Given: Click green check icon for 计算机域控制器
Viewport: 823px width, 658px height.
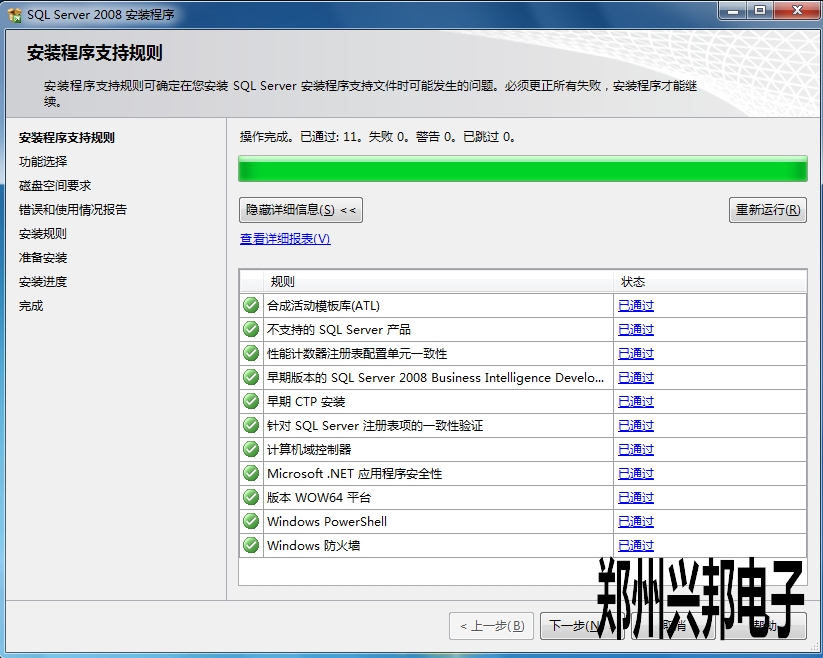Looking at the screenshot, I should click(x=251, y=449).
